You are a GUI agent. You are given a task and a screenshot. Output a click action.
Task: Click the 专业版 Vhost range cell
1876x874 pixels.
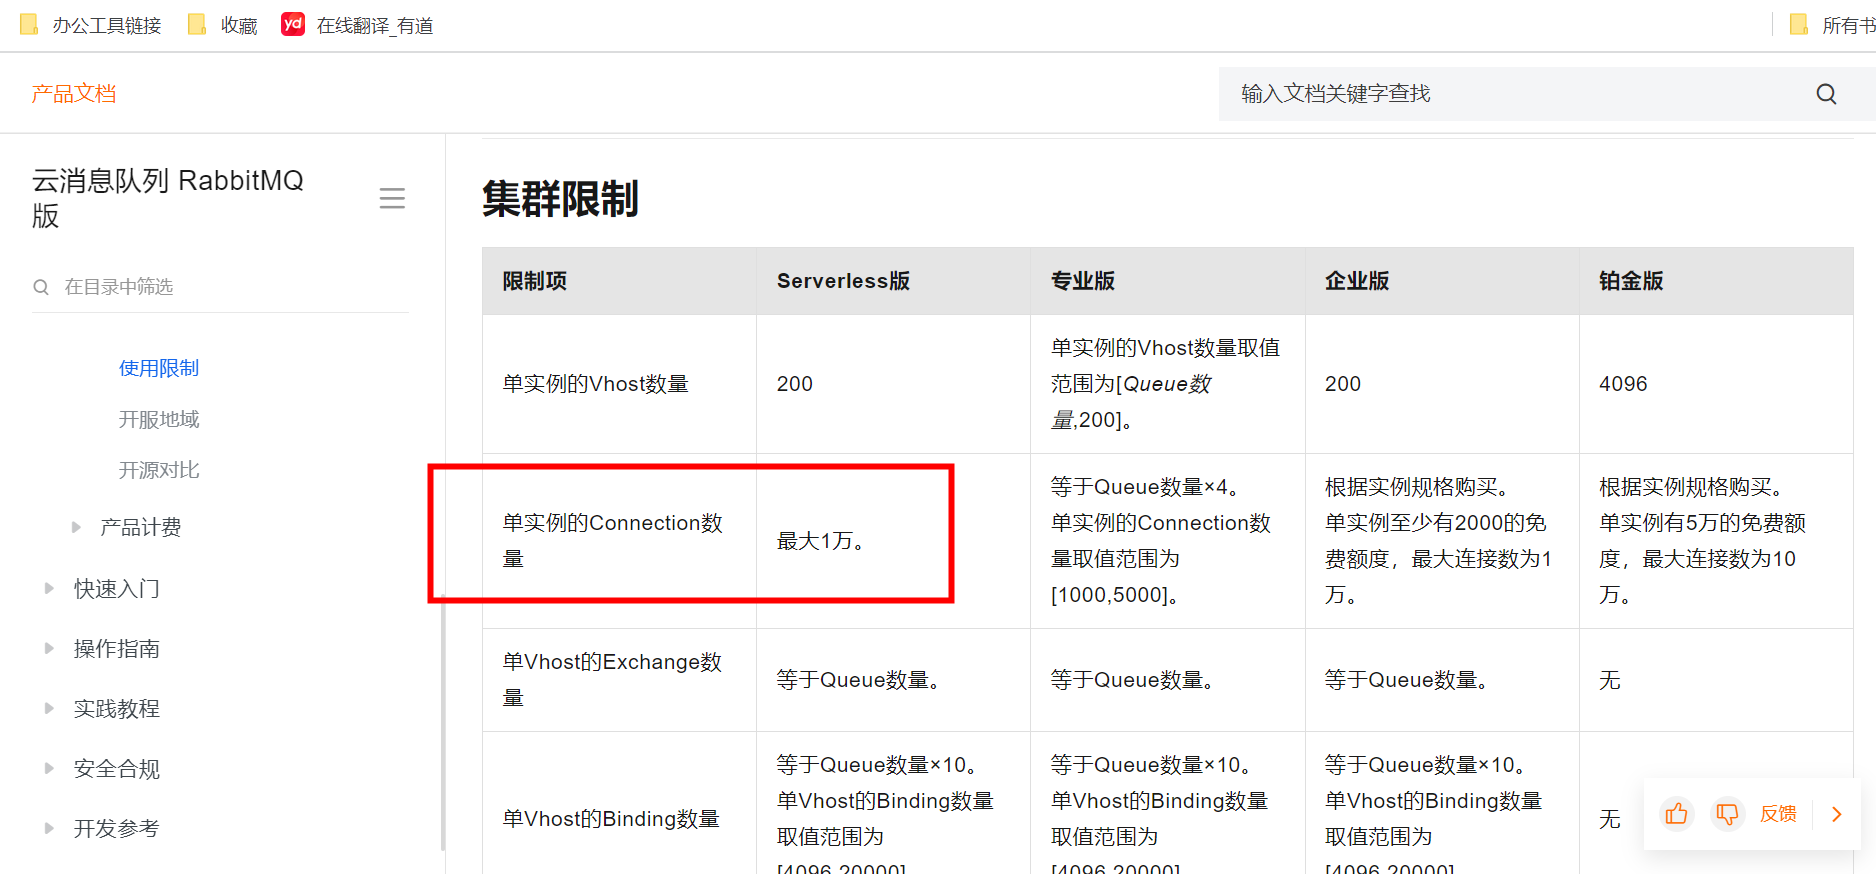1167,384
